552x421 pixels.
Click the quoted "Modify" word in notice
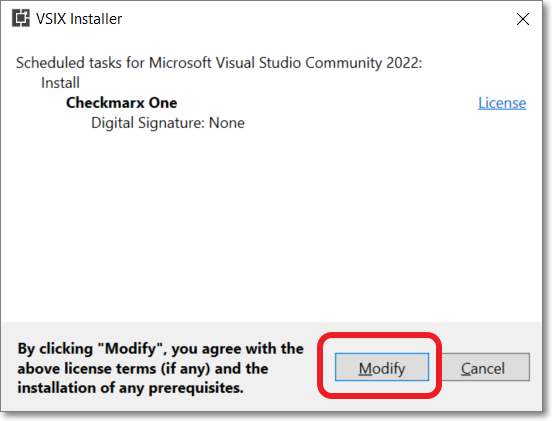tap(132, 349)
